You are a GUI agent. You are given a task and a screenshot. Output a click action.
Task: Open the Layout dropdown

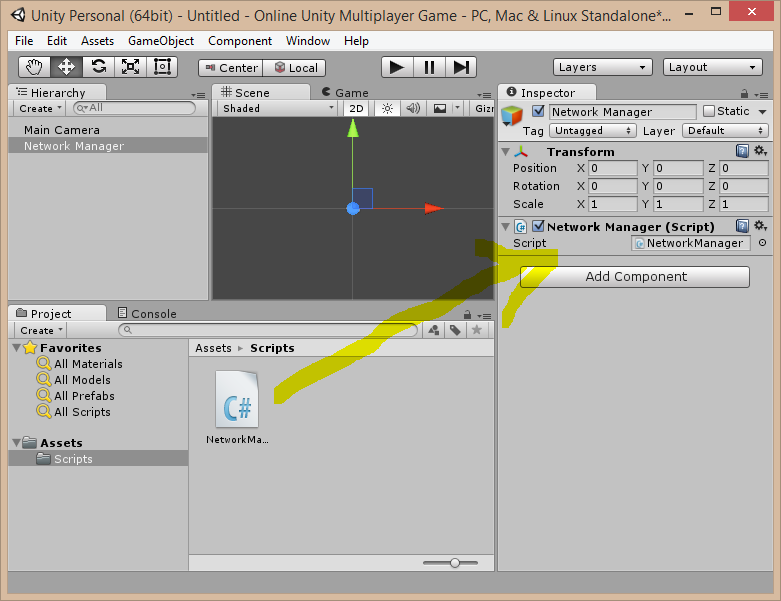(712, 67)
